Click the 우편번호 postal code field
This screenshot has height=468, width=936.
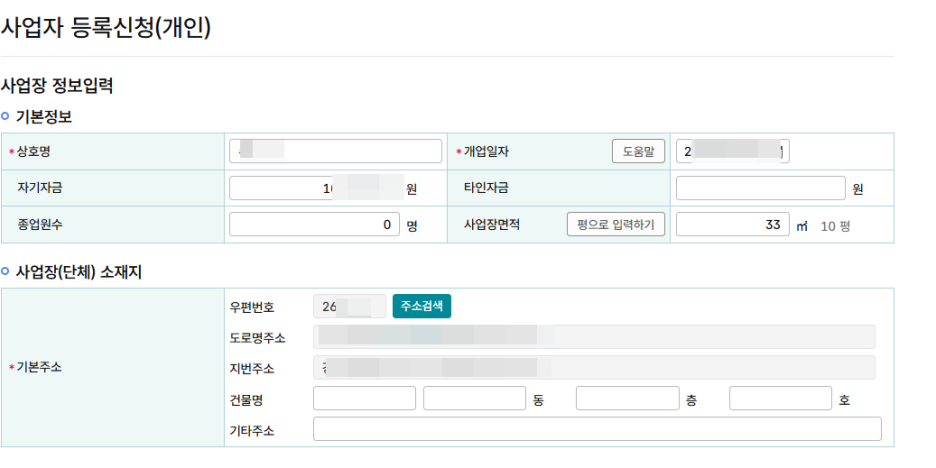click(349, 306)
